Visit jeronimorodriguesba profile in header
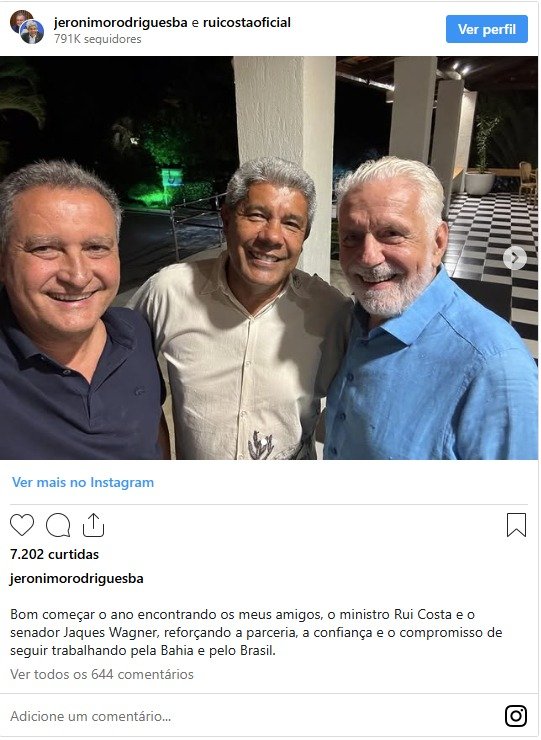This screenshot has width=541, height=740. 120,22
